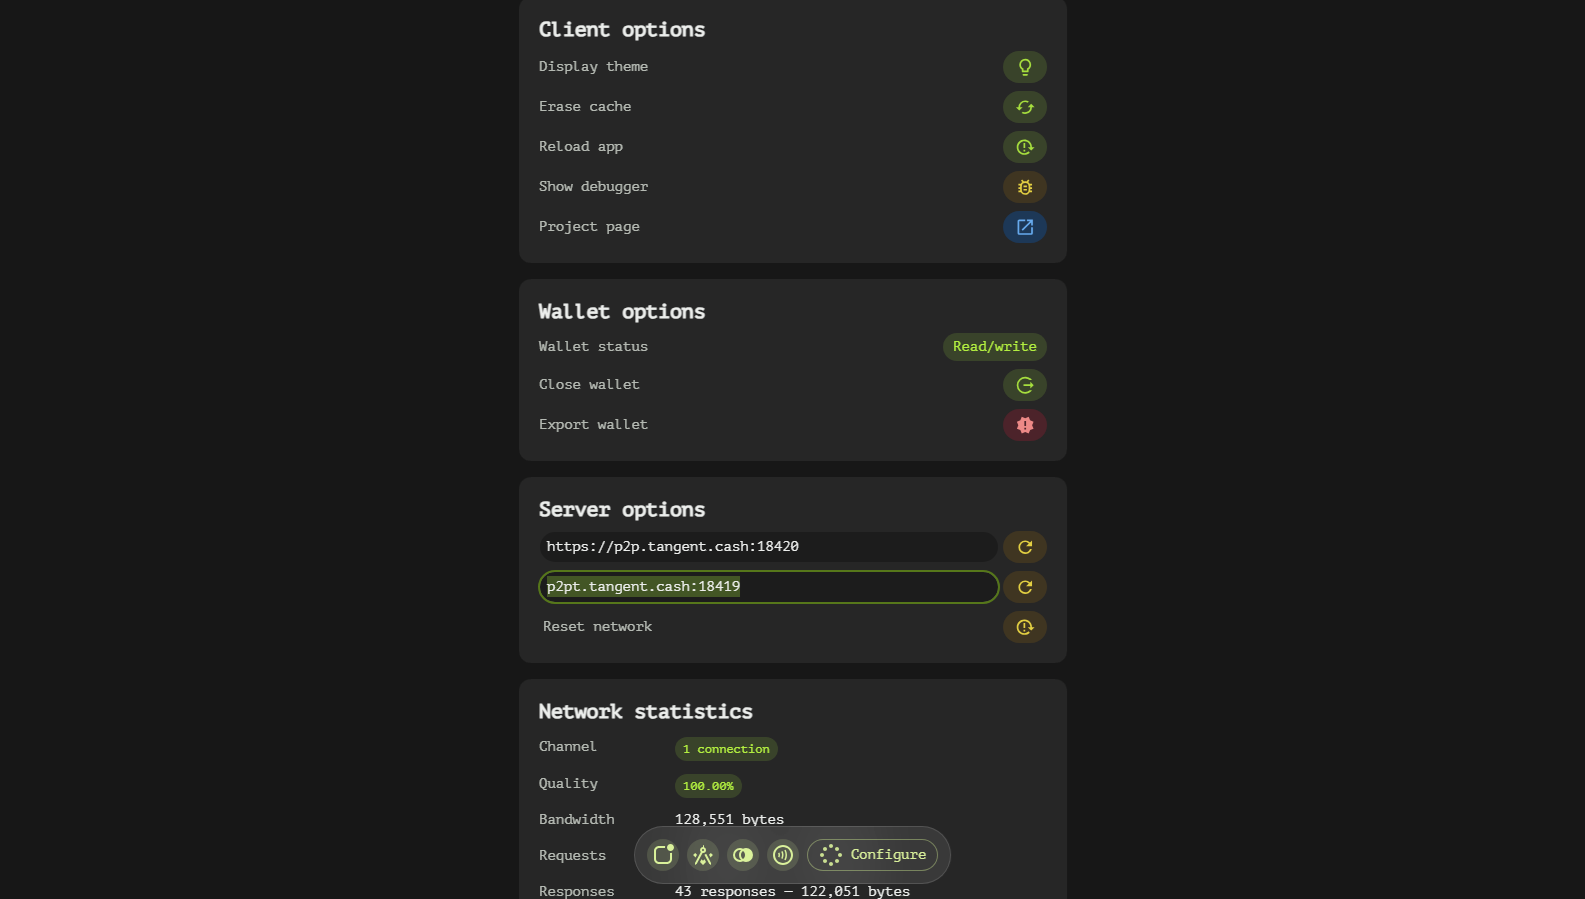Click the red Export wallet icon
1585x899 pixels.
(1024, 425)
